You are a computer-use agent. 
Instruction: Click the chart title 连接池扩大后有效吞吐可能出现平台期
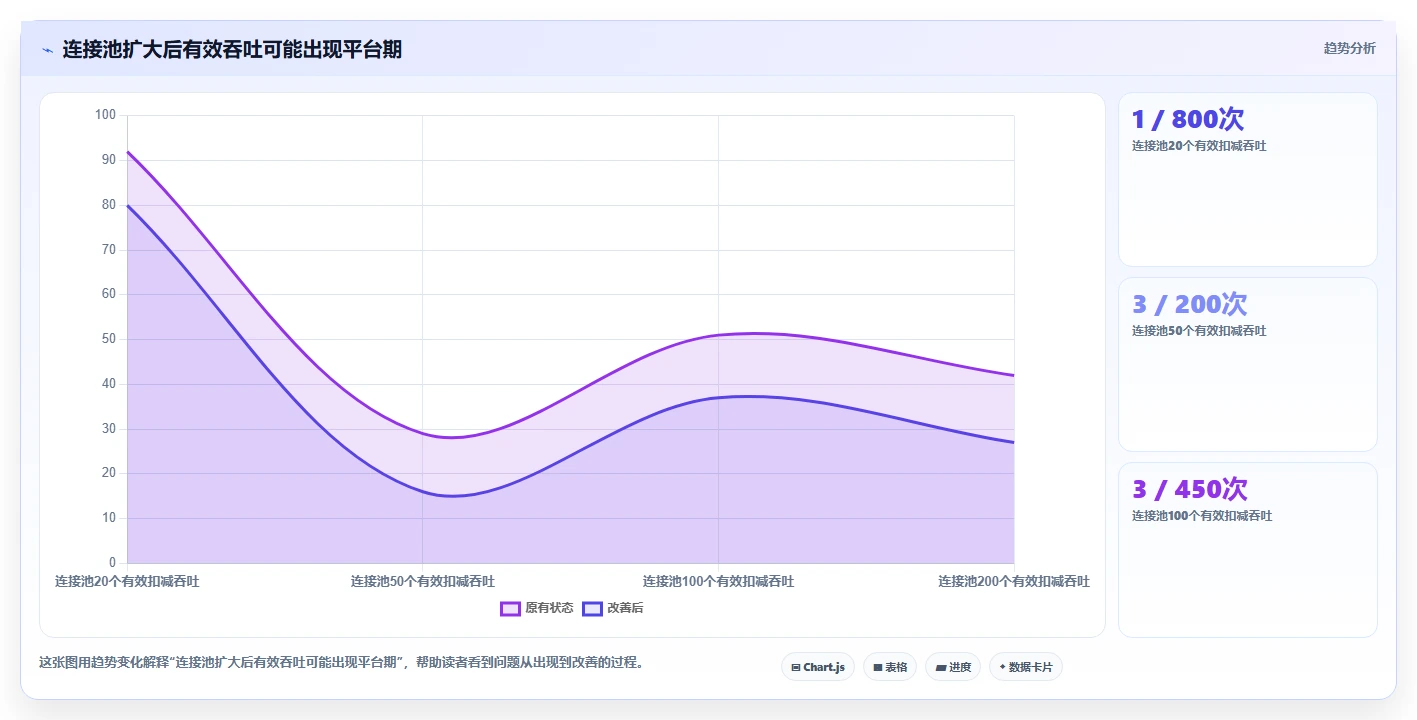coord(232,49)
